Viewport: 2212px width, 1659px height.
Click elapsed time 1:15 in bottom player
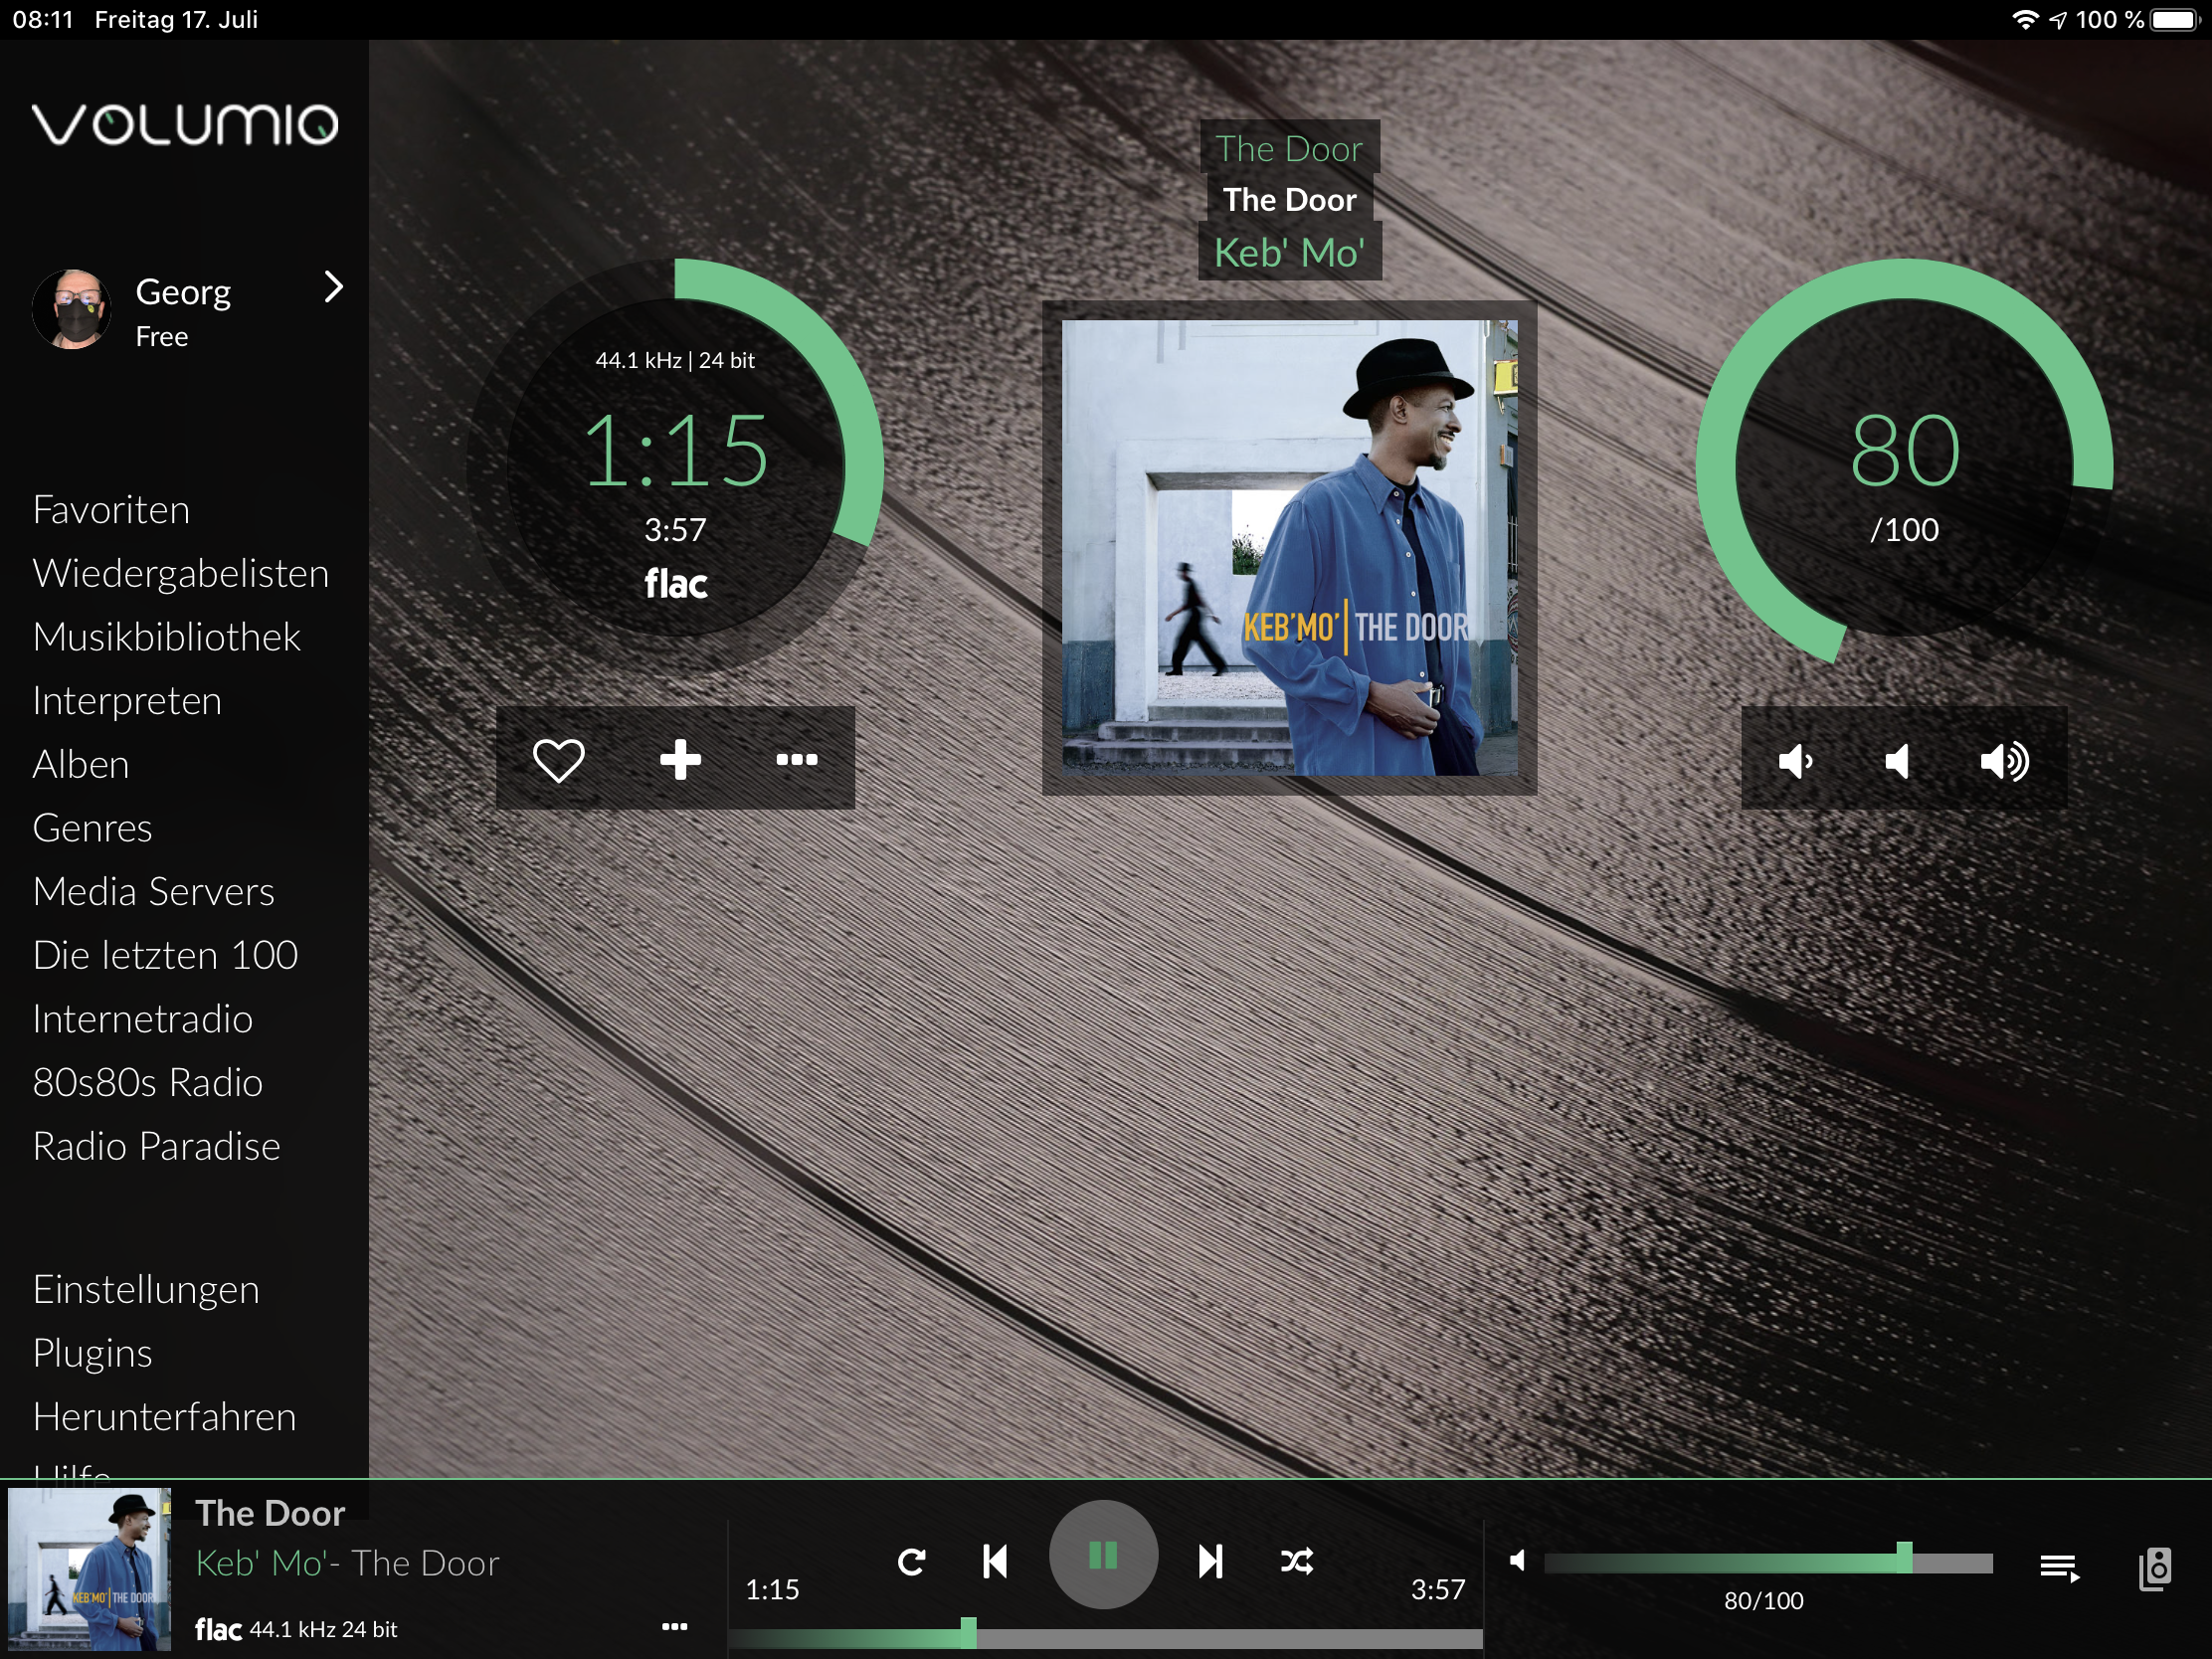point(772,1590)
